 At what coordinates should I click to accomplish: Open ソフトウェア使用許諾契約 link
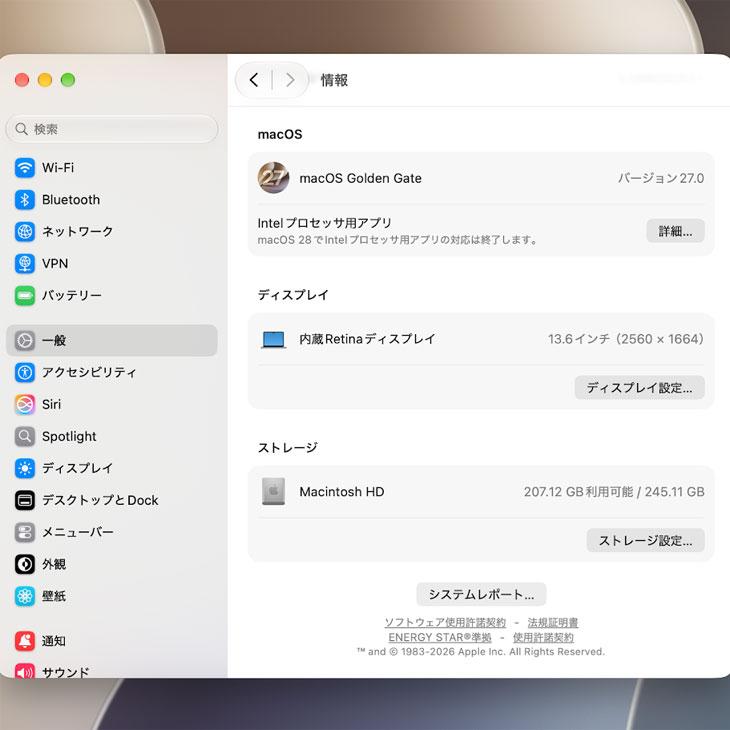[x=445, y=622]
